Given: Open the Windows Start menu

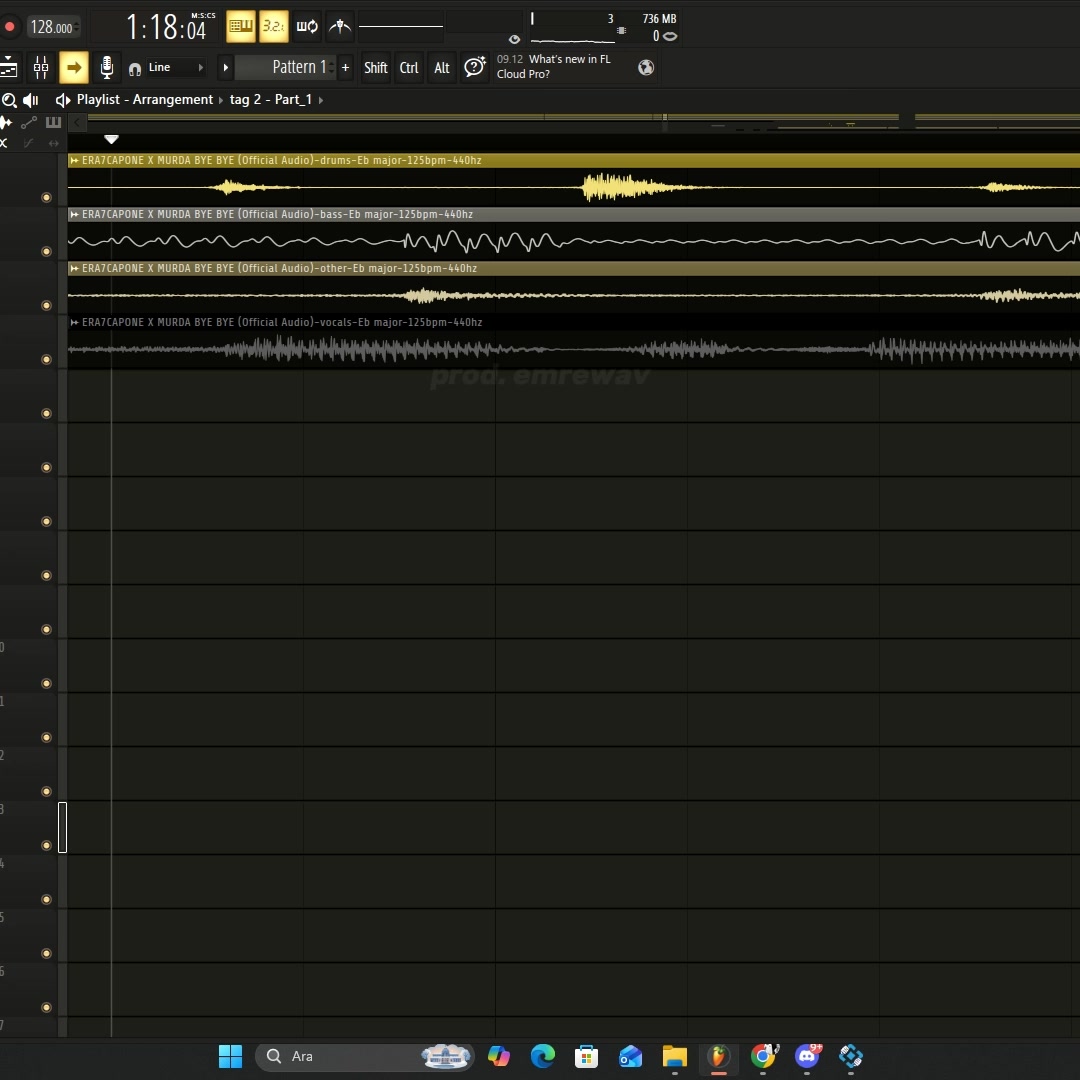Looking at the screenshot, I should pyautogui.click(x=230, y=1056).
